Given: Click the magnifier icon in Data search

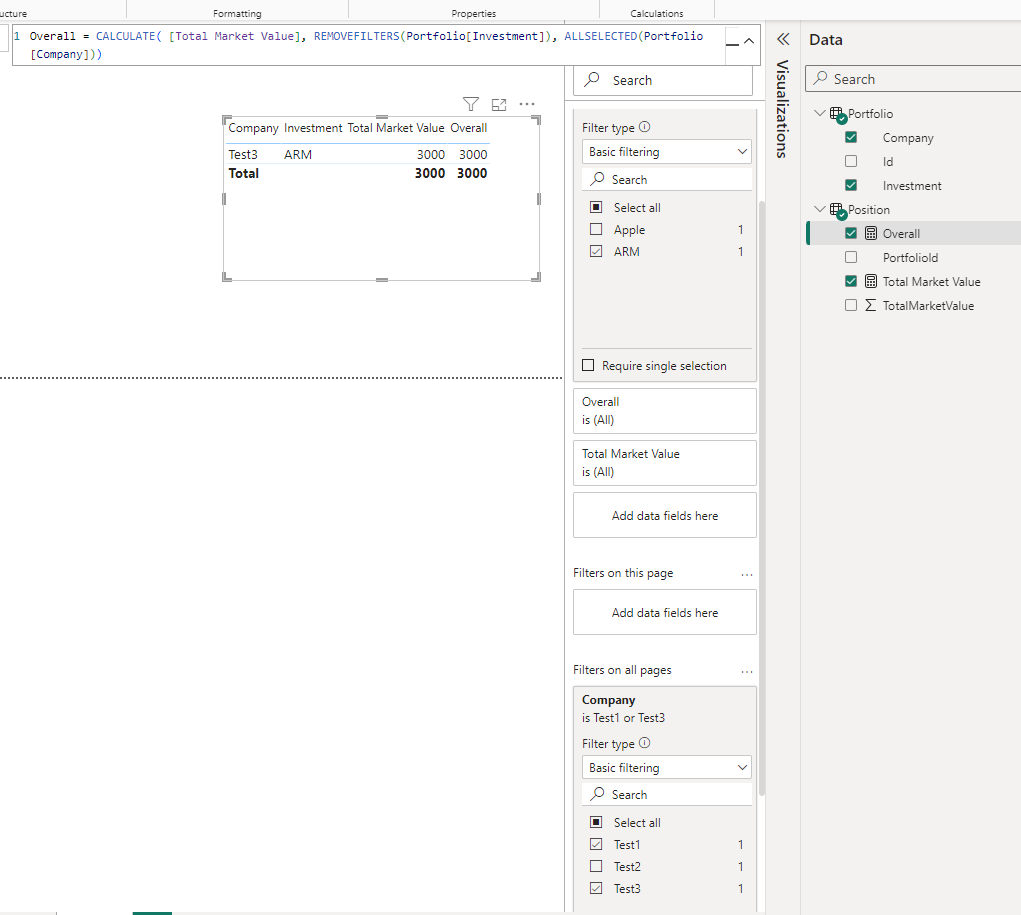Looking at the screenshot, I should (x=821, y=78).
